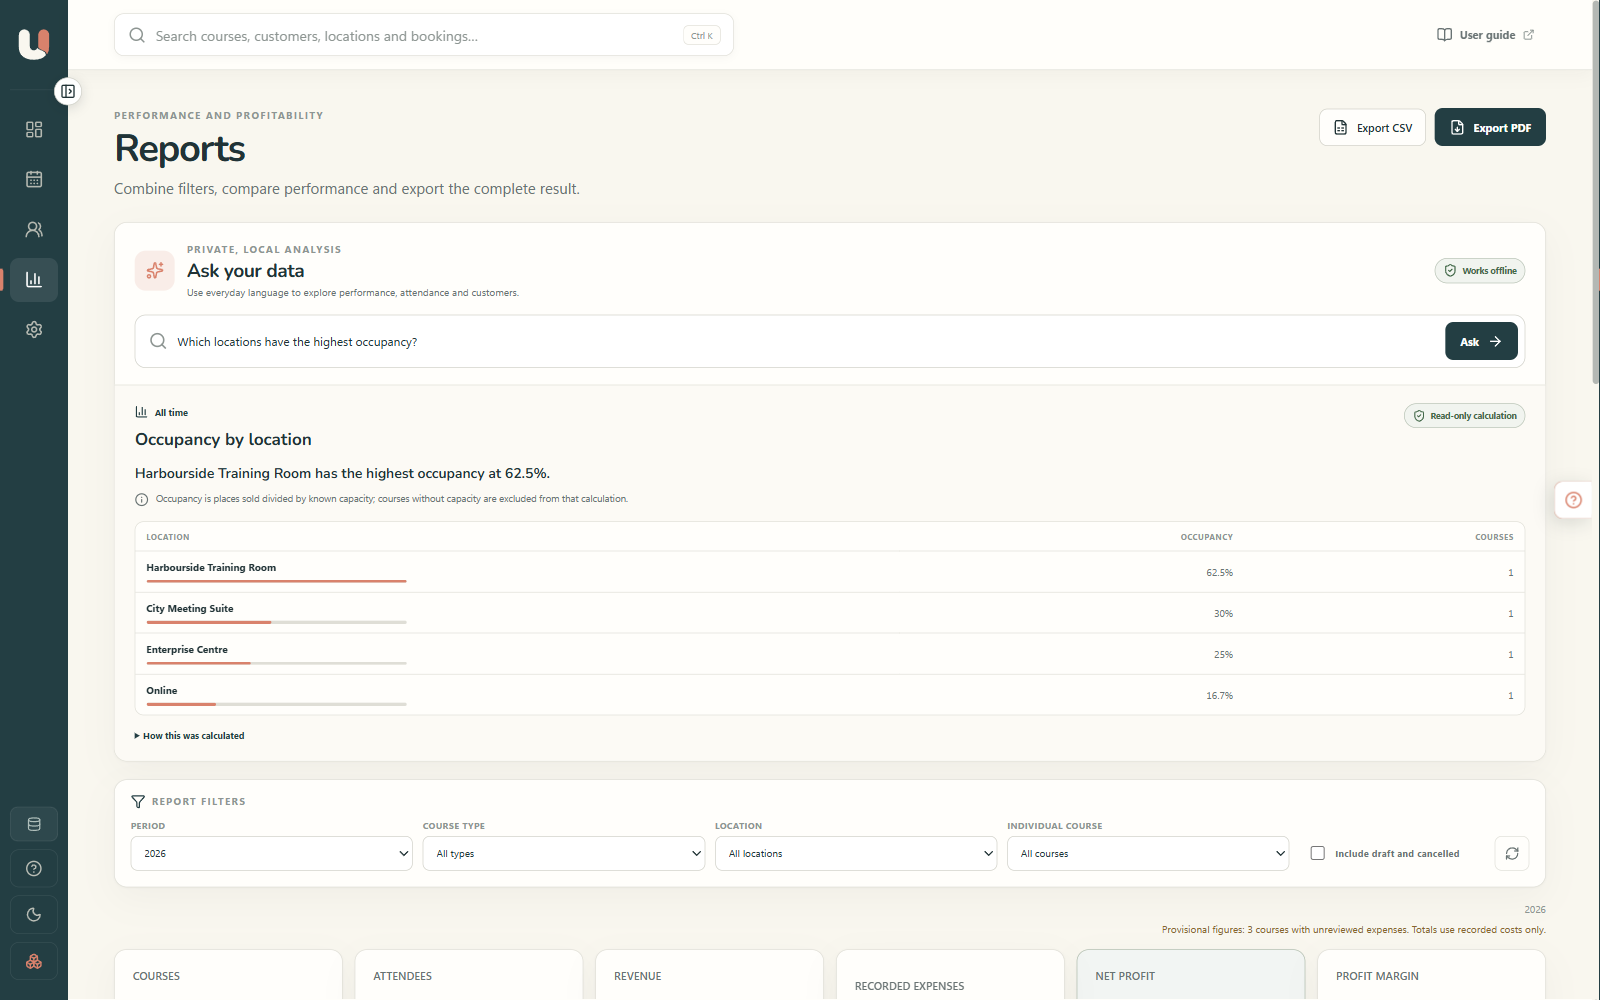Click the app logo in sidebar
Viewport: 1600px width, 1000px height.
coord(34,44)
